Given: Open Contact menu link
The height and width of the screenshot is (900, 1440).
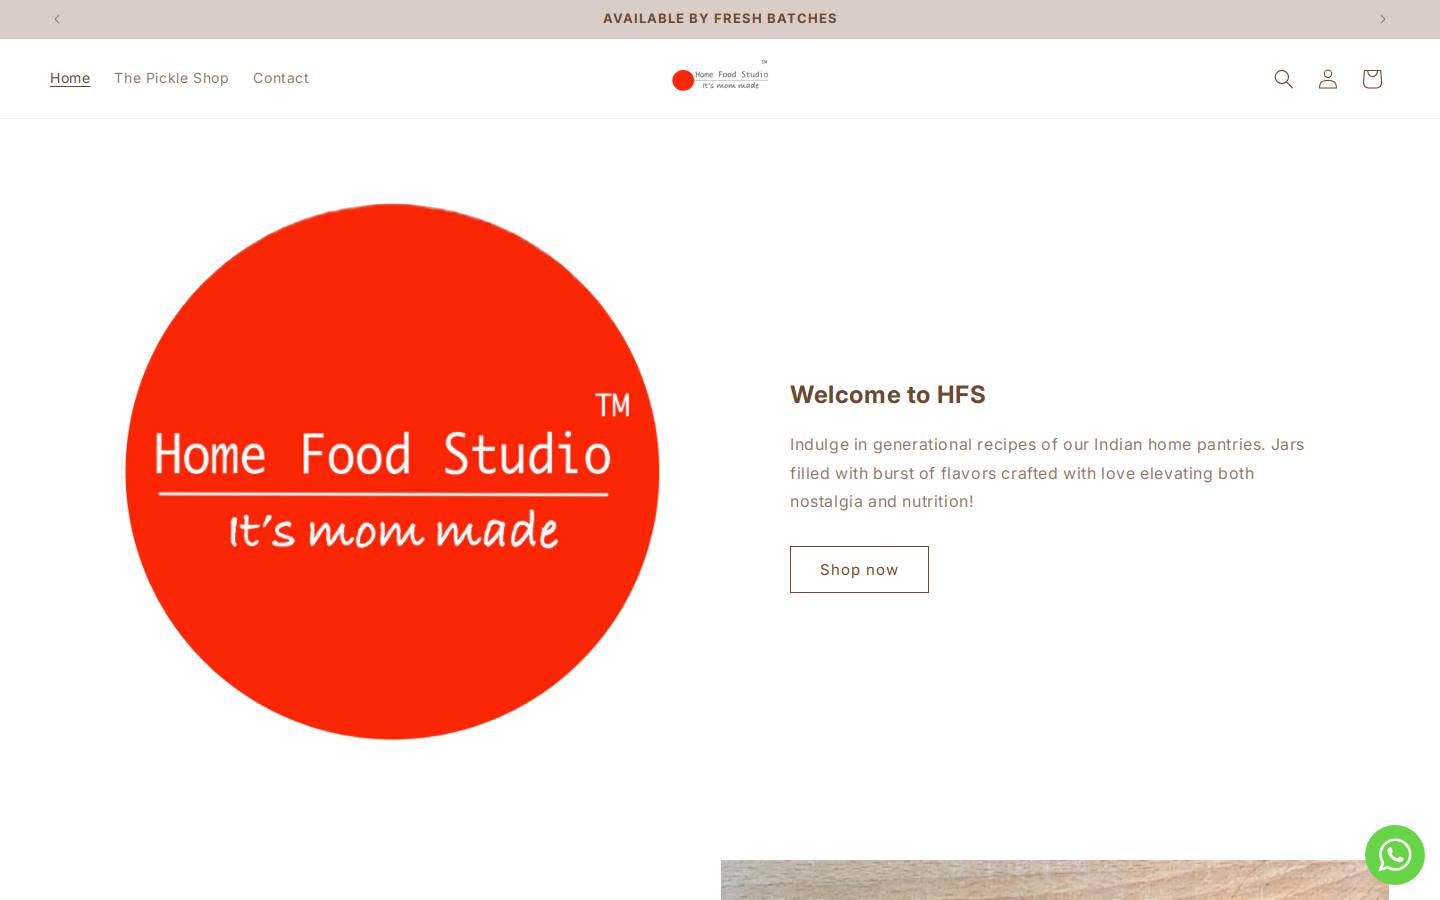Looking at the screenshot, I should [281, 78].
